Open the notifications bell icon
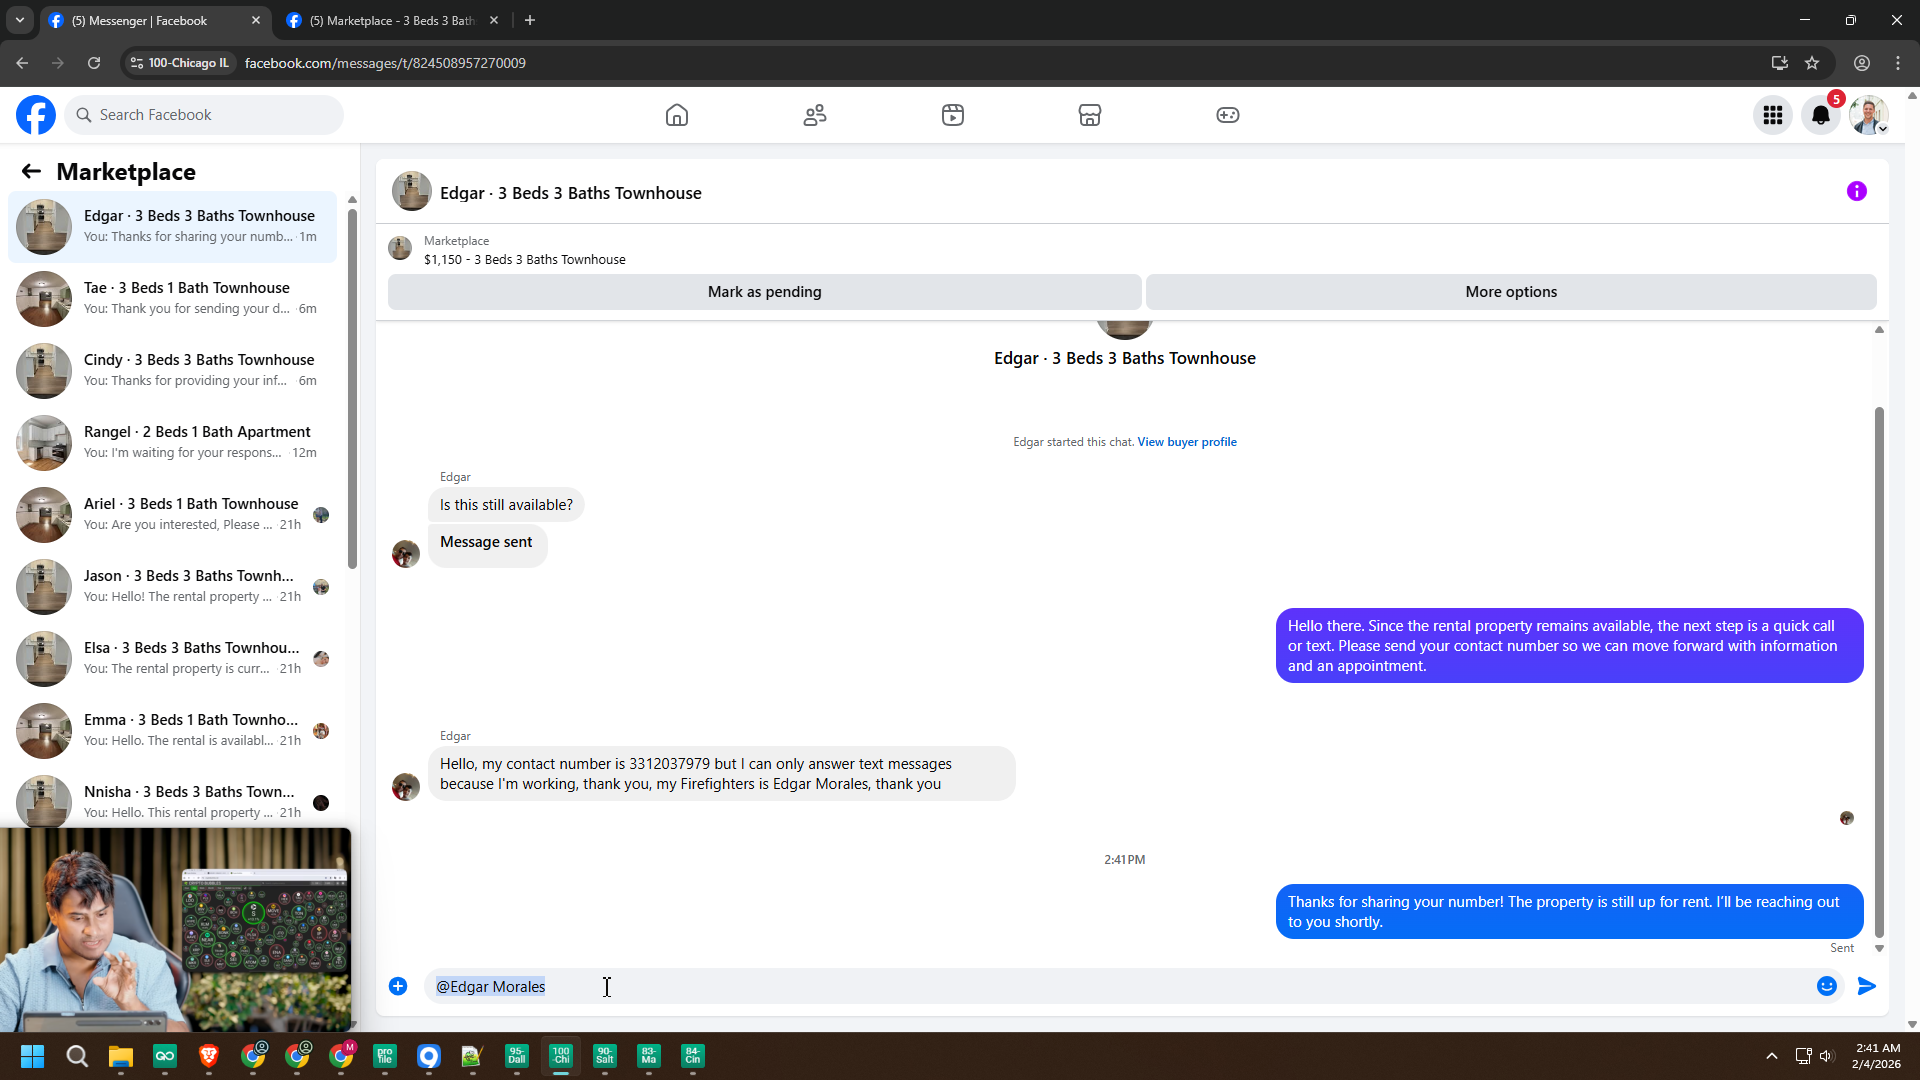This screenshot has height=1080, width=1920. click(x=1821, y=115)
